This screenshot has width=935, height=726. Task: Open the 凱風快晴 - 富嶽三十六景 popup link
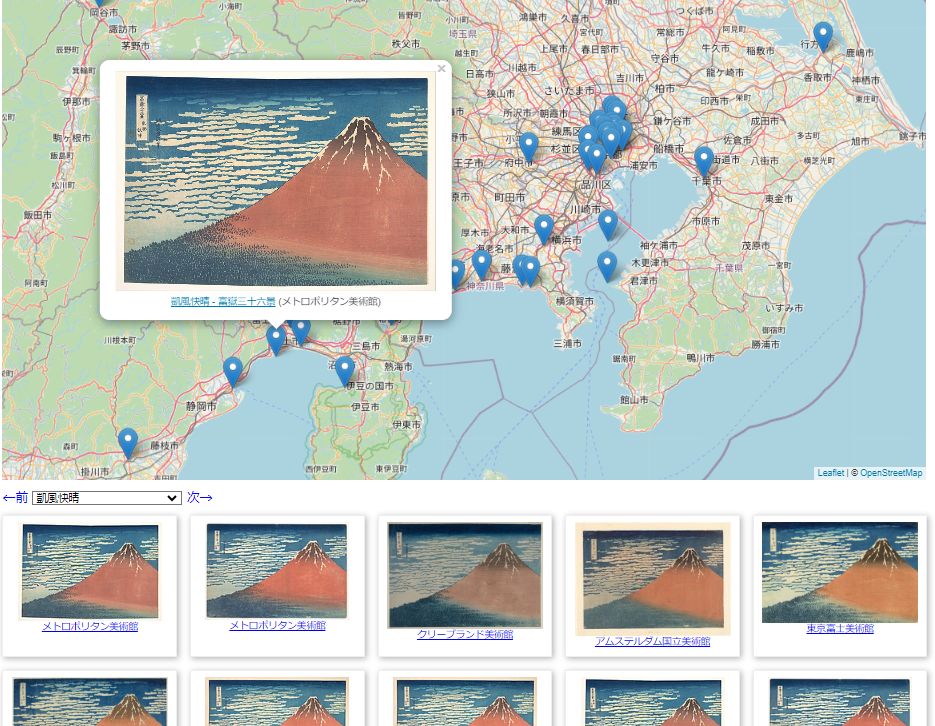(x=223, y=302)
